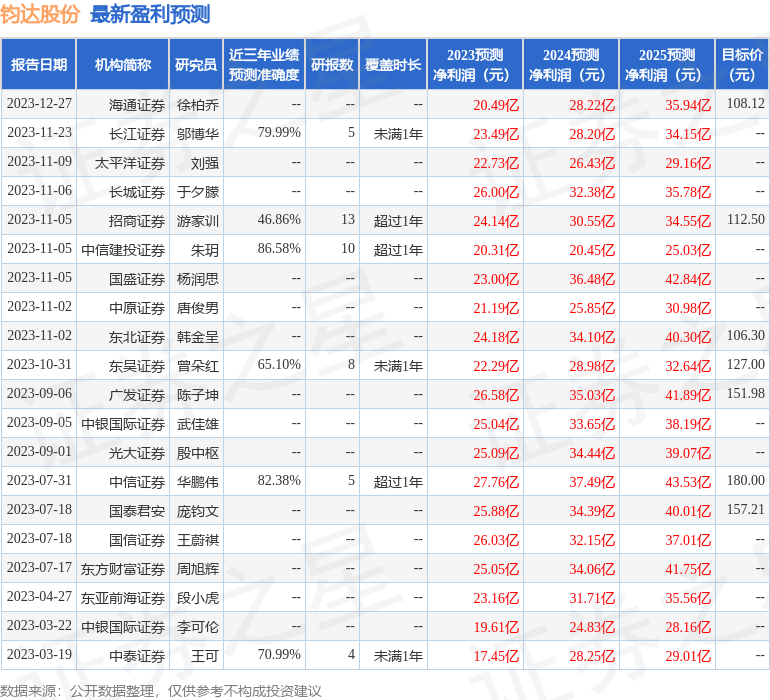Click the 2023预测净利润 column header
The width and height of the screenshot is (770, 700).
[475, 64]
